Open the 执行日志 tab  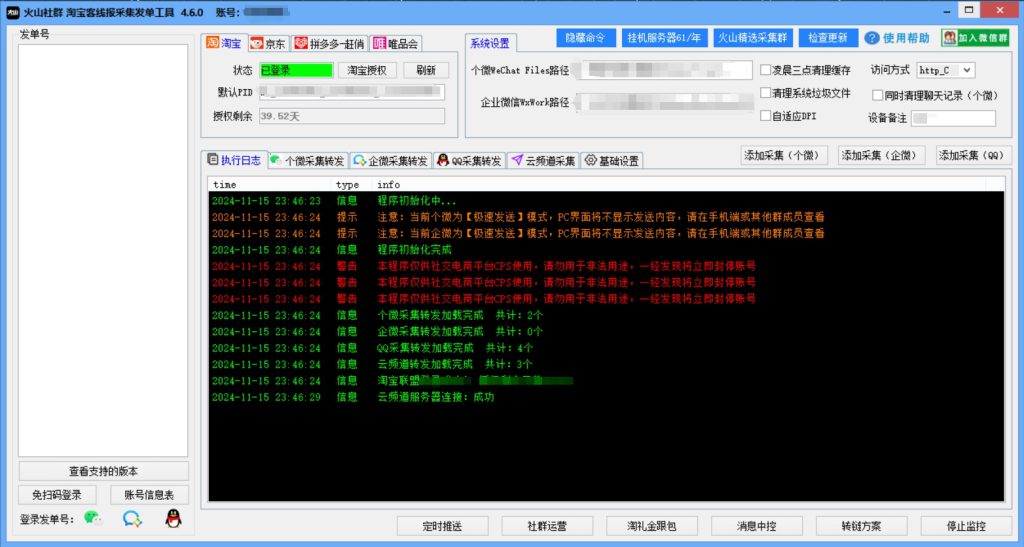[235, 160]
